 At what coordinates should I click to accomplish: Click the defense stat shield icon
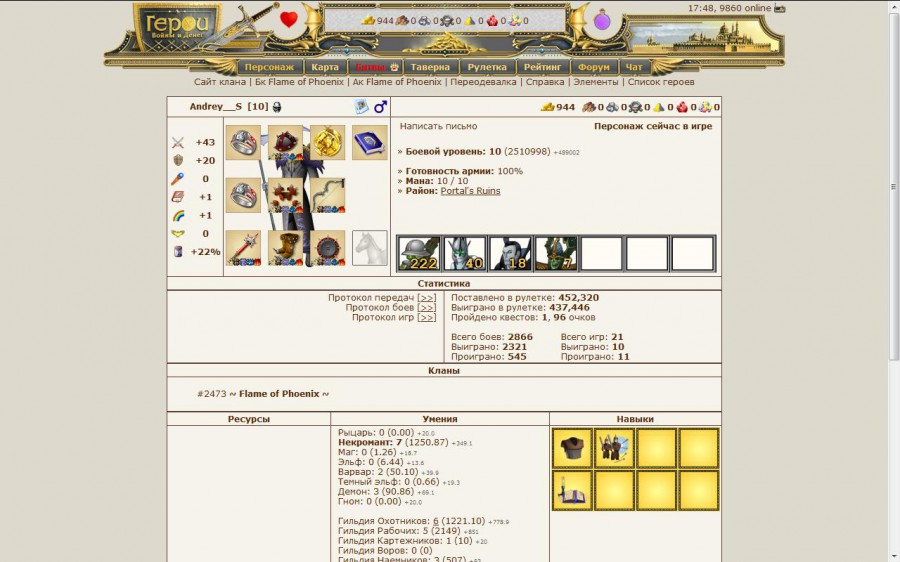(x=178, y=161)
